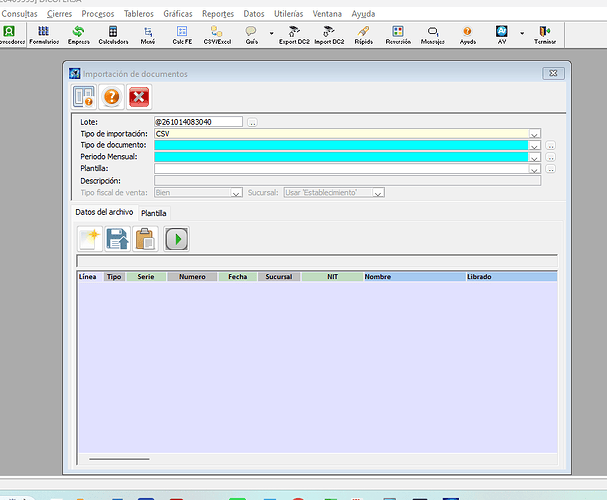Expand the Tipo de importación dropdown
Viewport: 607px width, 500px height.
[x=534, y=134]
